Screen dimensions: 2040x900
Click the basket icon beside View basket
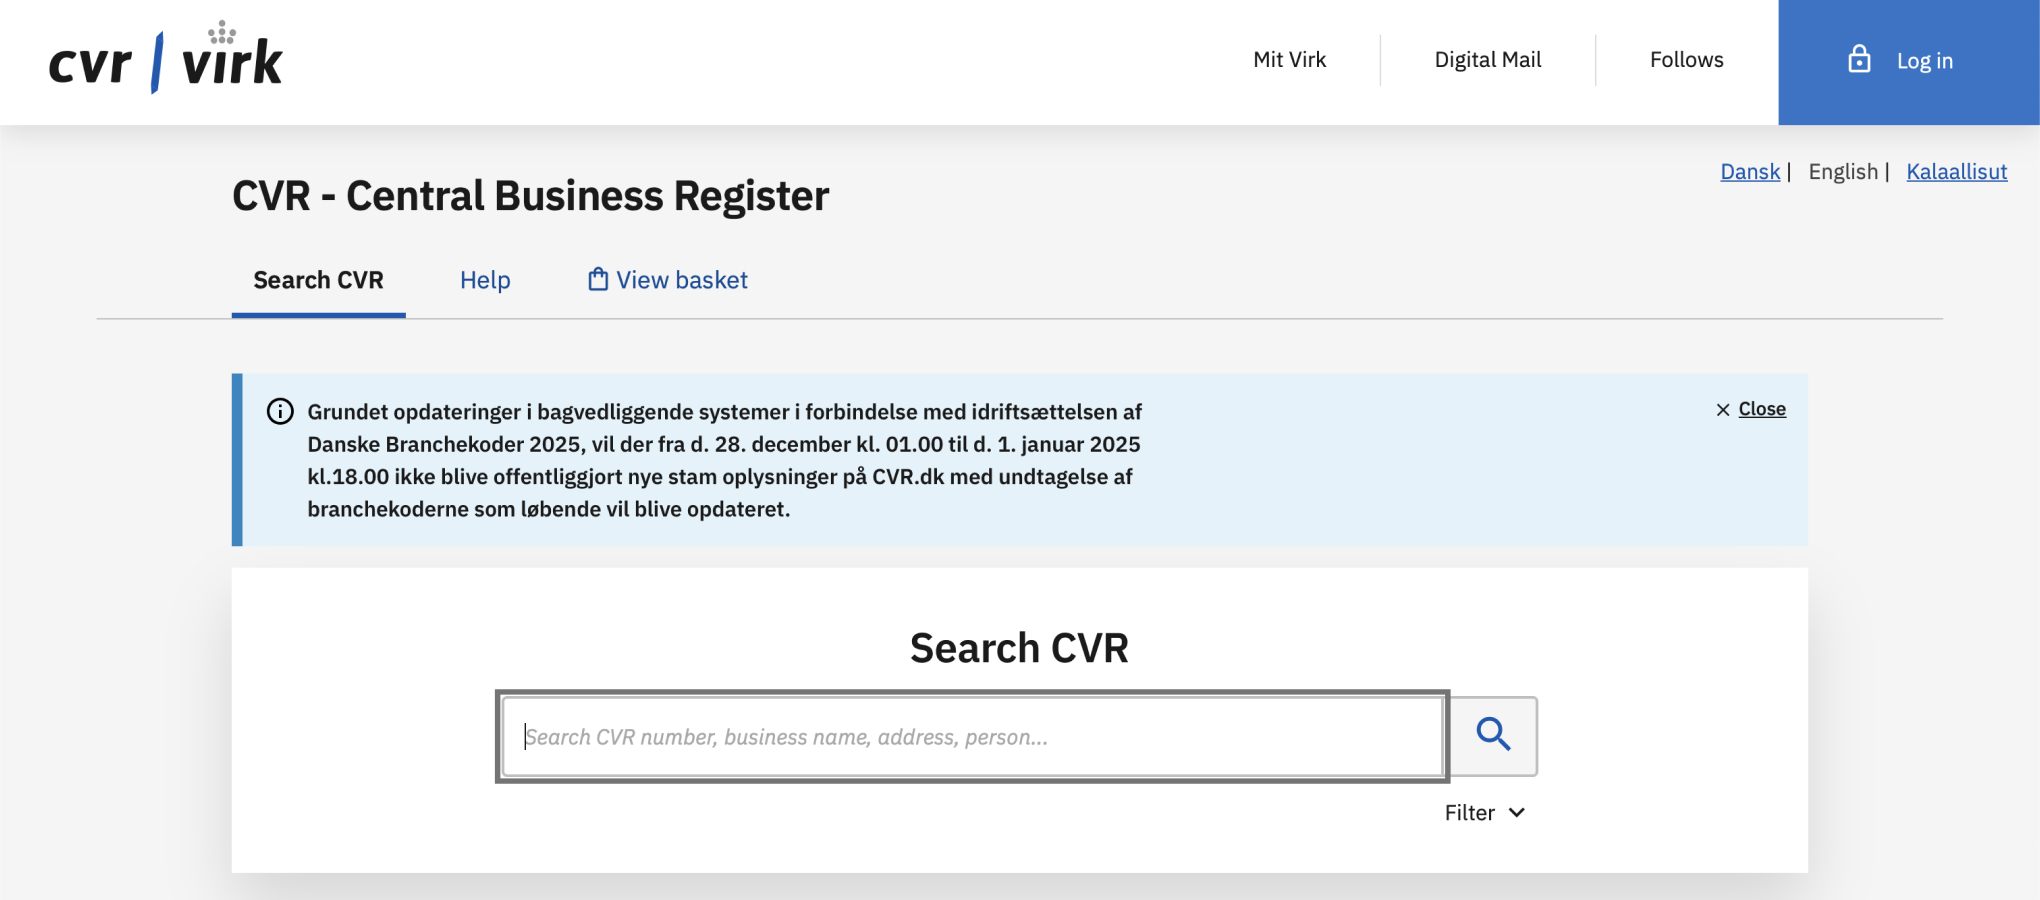(x=598, y=280)
